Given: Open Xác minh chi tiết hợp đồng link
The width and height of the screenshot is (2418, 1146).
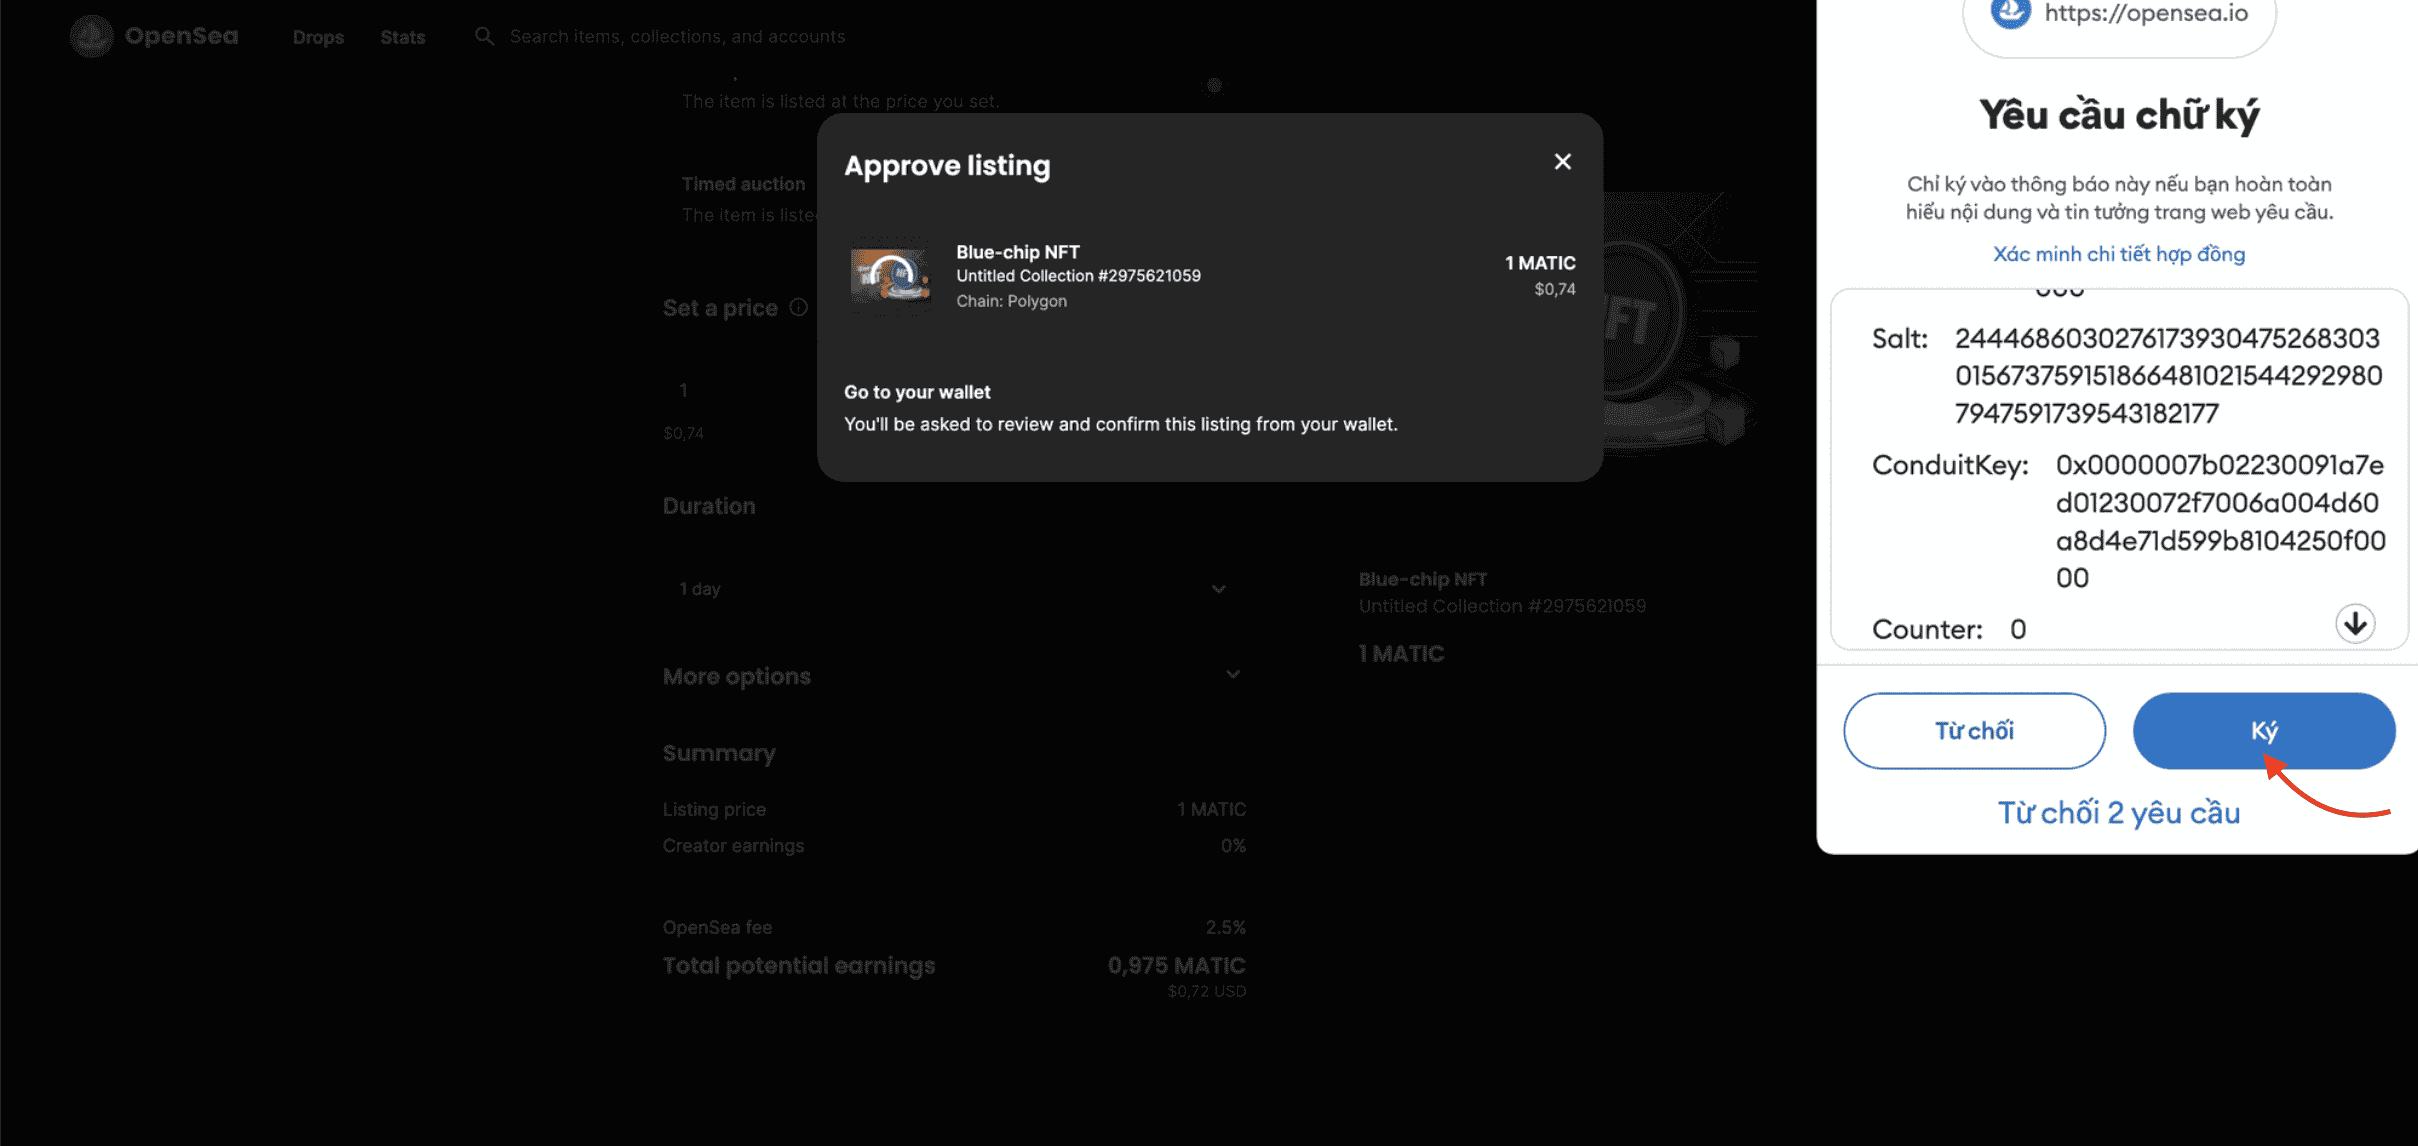Looking at the screenshot, I should pos(2118,254).
